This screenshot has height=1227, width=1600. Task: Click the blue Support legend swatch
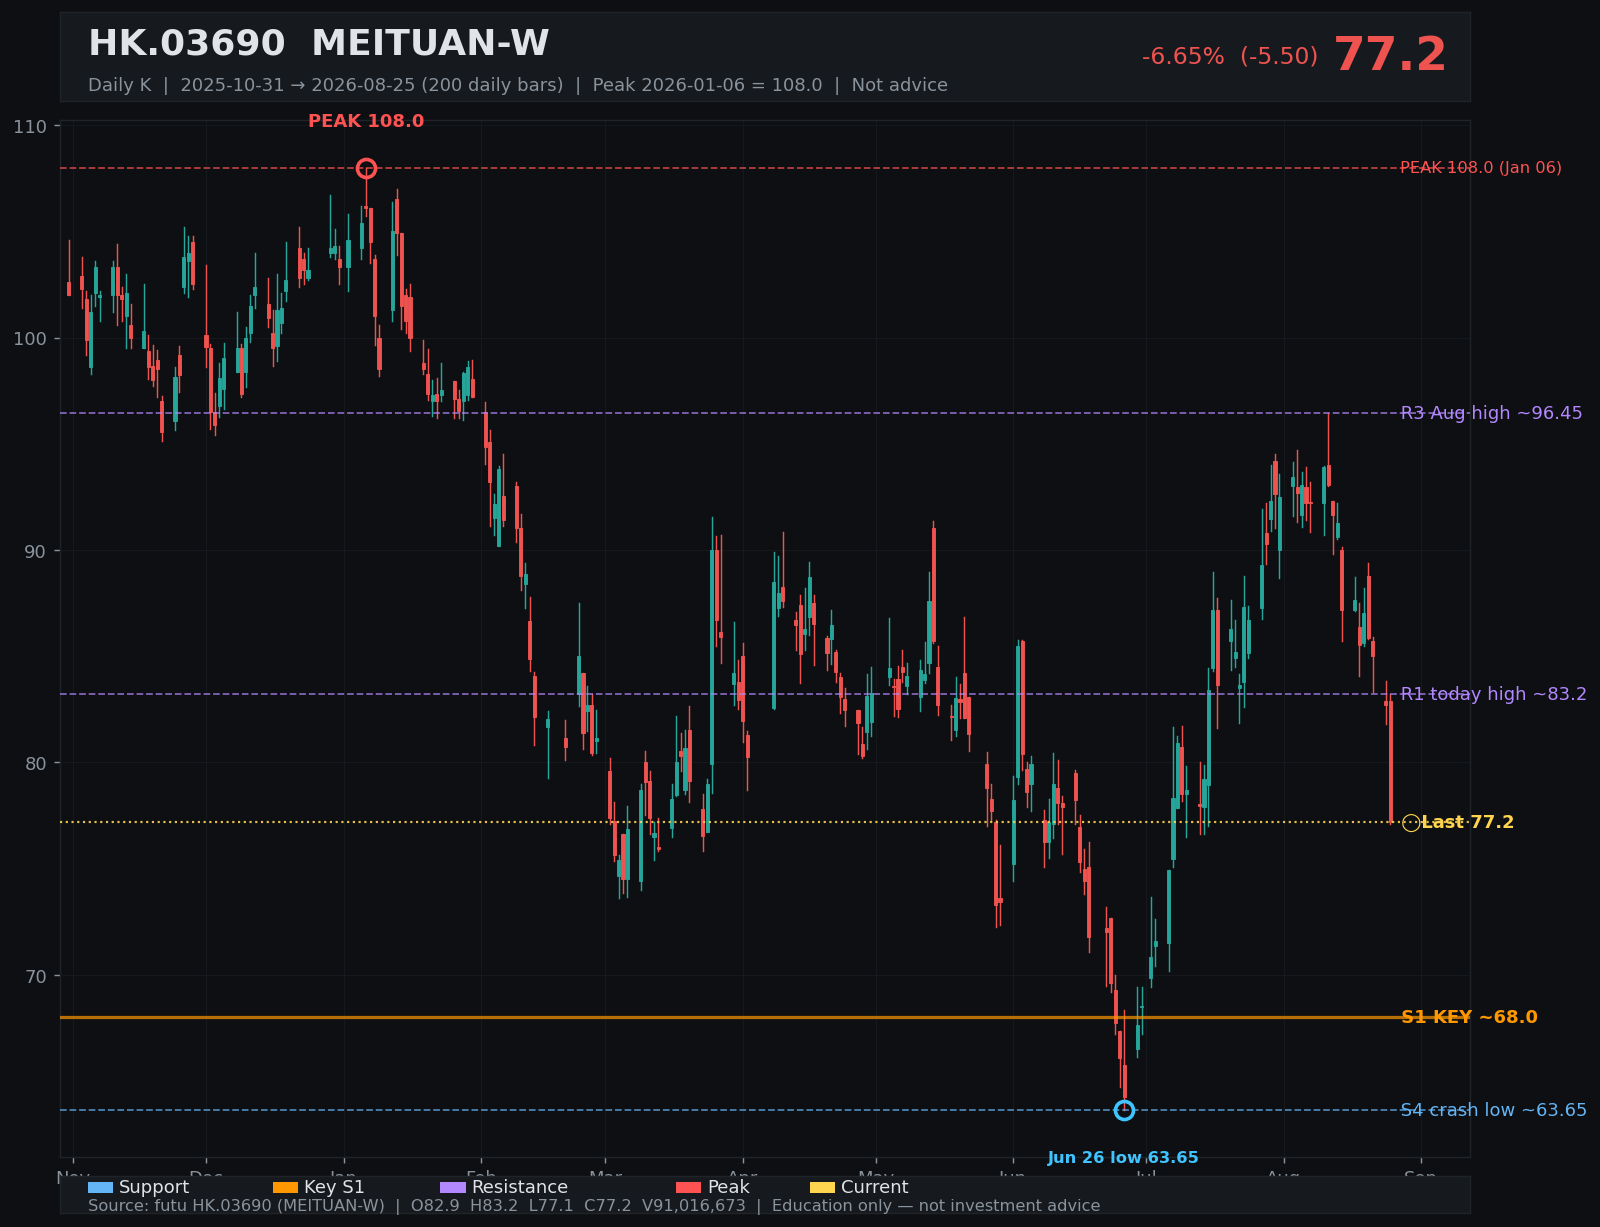(100, 1187)
